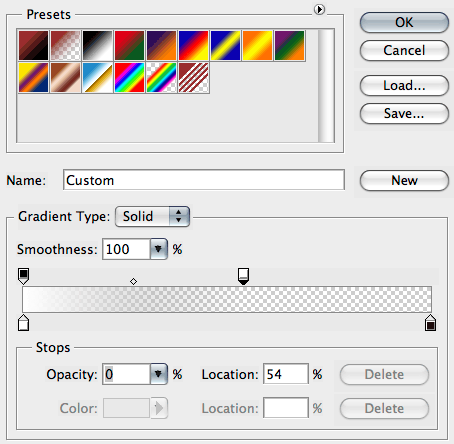Viewport: 454px width, 444px height.
Task: Click the Load... button
Action: pyautogui.click(x=404, y=85)
